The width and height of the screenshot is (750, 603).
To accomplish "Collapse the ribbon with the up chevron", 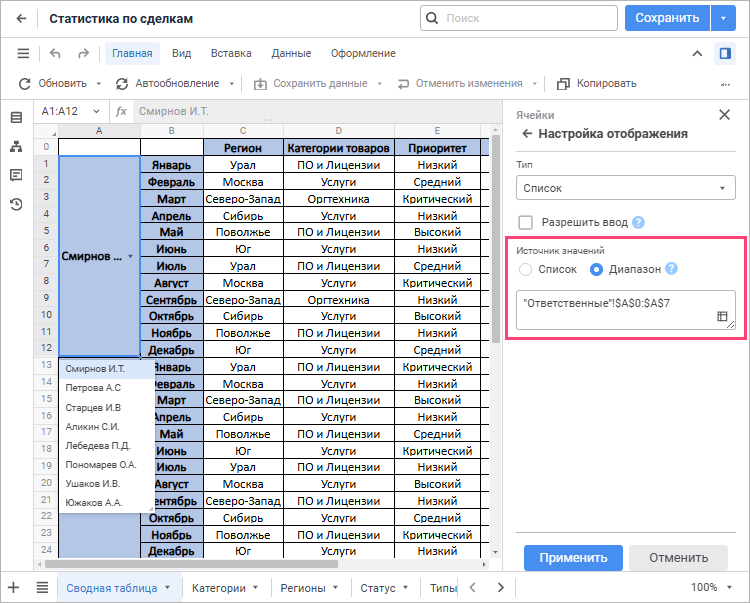I will (697, 54).
